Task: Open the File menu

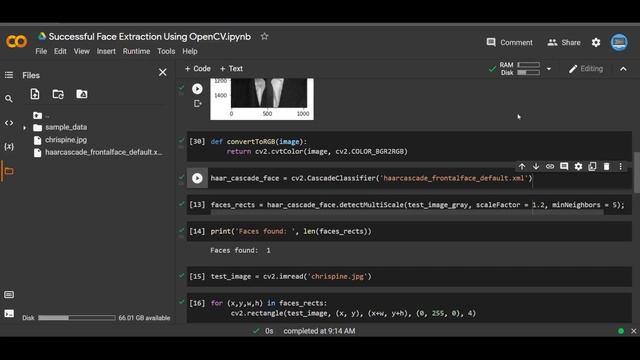Action: [x=41, y=51]
